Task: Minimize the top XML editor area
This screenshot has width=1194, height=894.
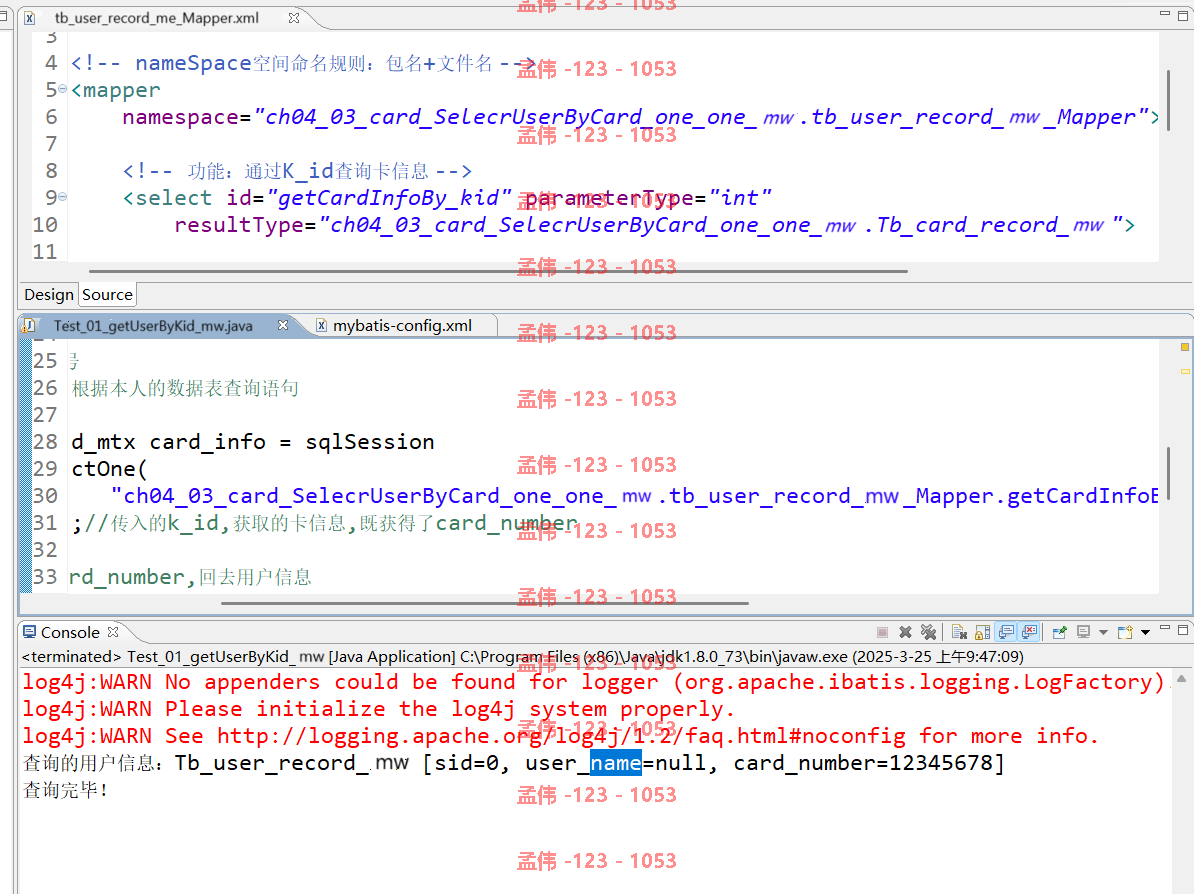Action: 1165,13
